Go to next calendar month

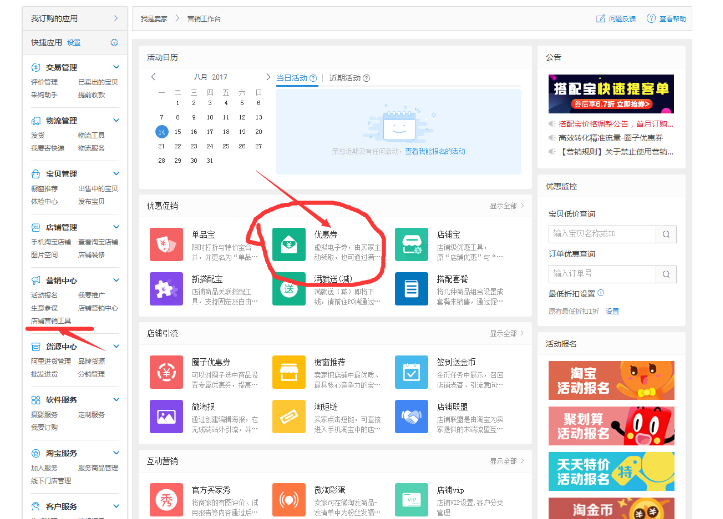268,77
